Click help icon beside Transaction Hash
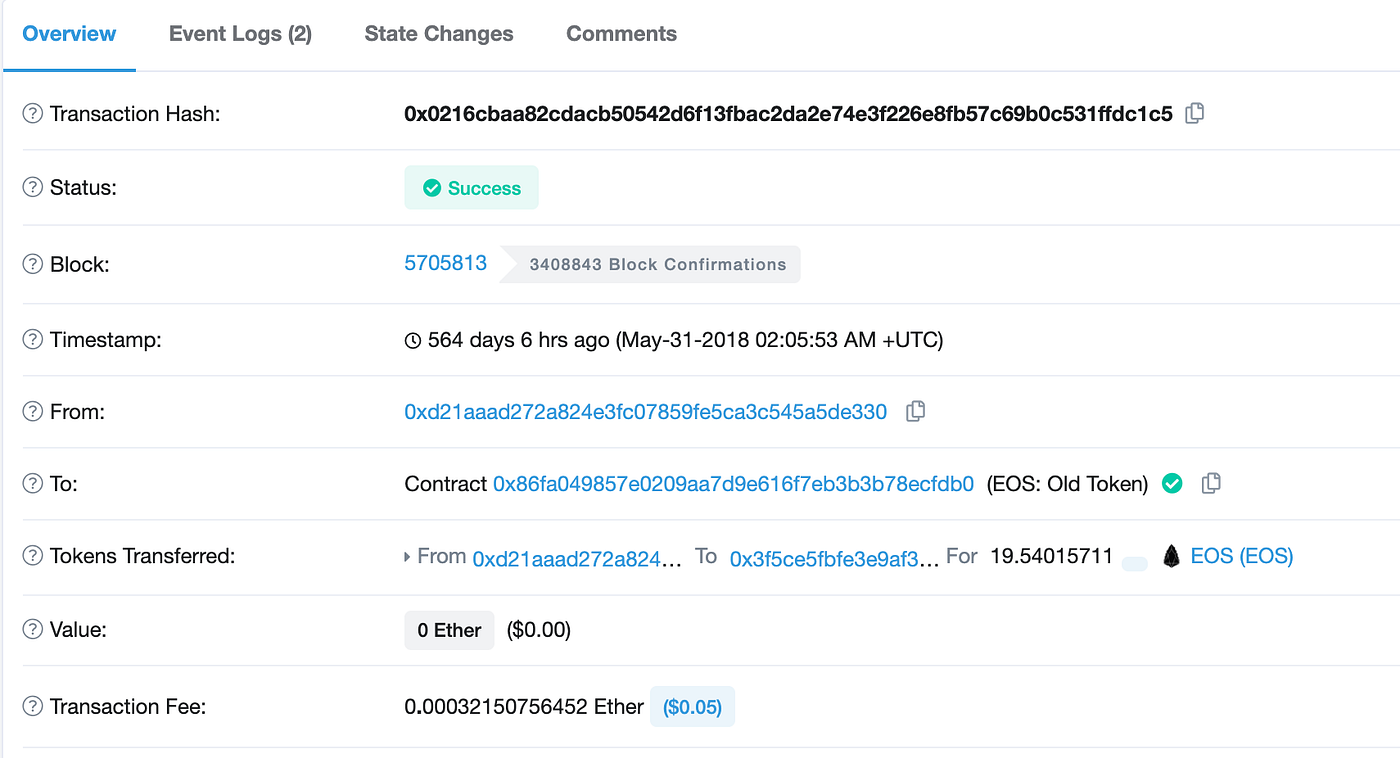 coord(33,114)
